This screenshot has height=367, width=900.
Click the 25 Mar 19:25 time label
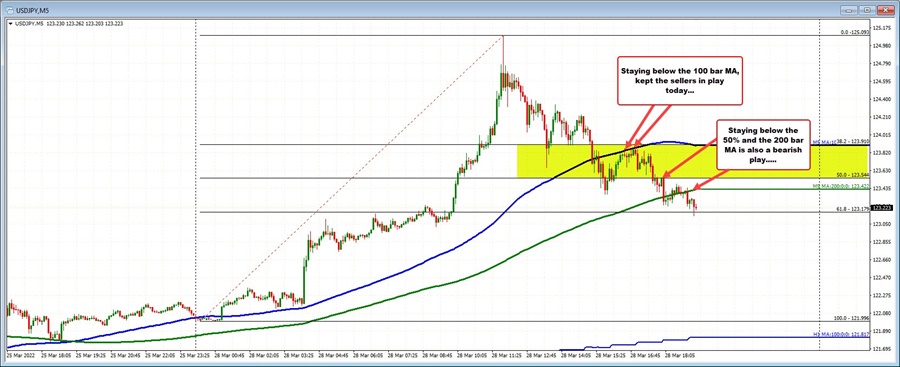point(91,356)
